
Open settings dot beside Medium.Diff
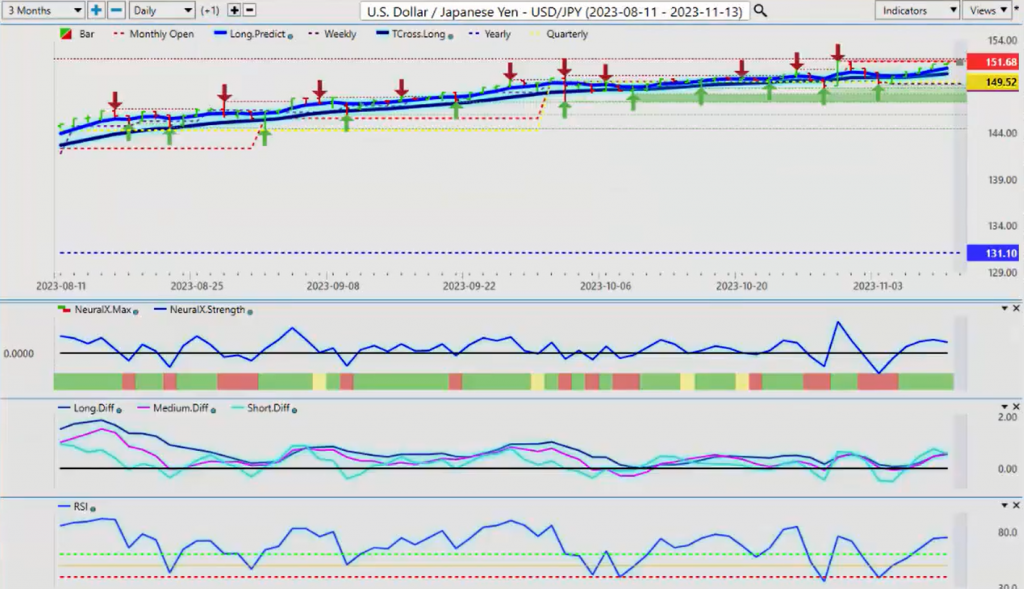tap(213, 411)
